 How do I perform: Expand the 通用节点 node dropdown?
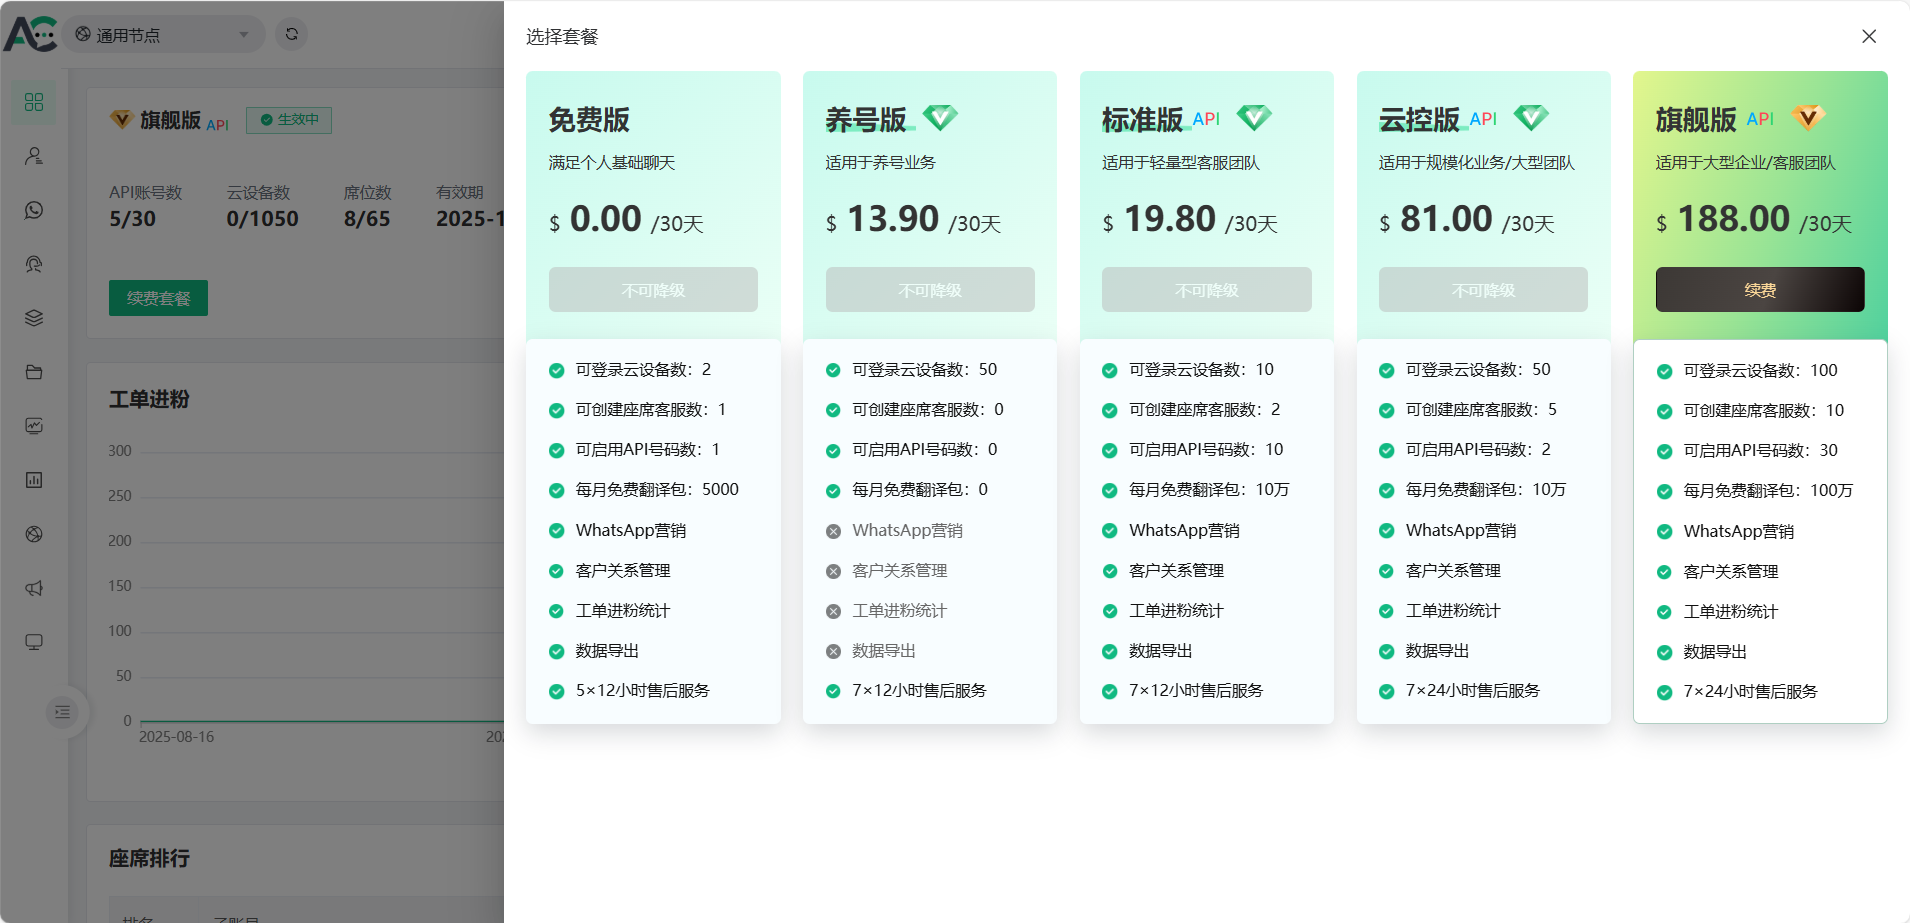tap(164, 35)
